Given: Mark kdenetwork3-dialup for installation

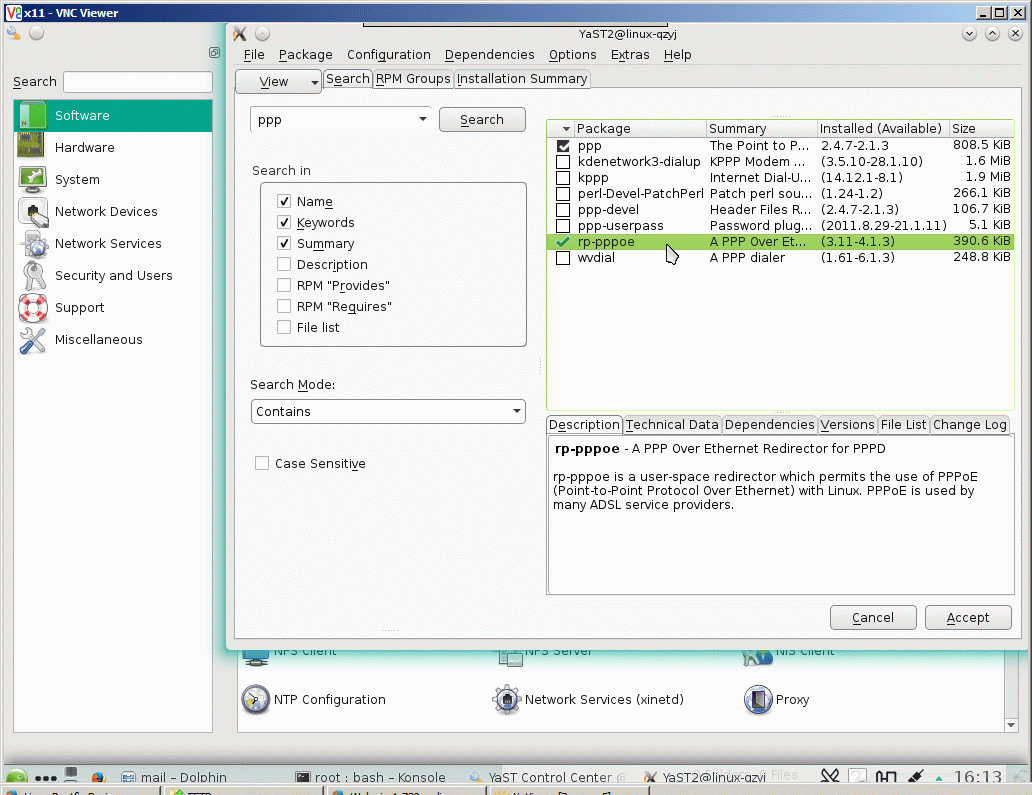Looking at the screenshot, I should click(x=563, y=162).
